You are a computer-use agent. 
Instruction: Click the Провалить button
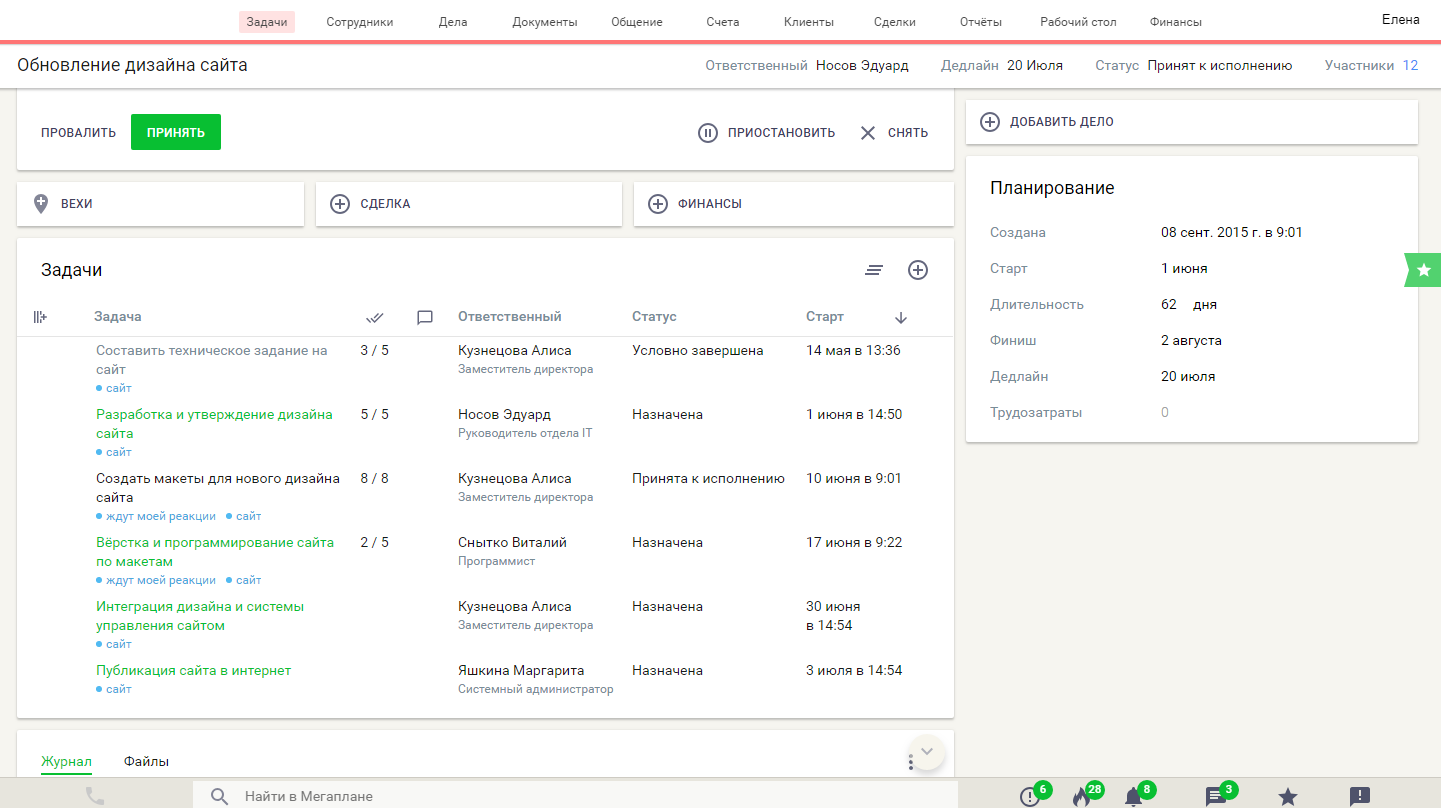pyautogui.click(x=79, y=133)
